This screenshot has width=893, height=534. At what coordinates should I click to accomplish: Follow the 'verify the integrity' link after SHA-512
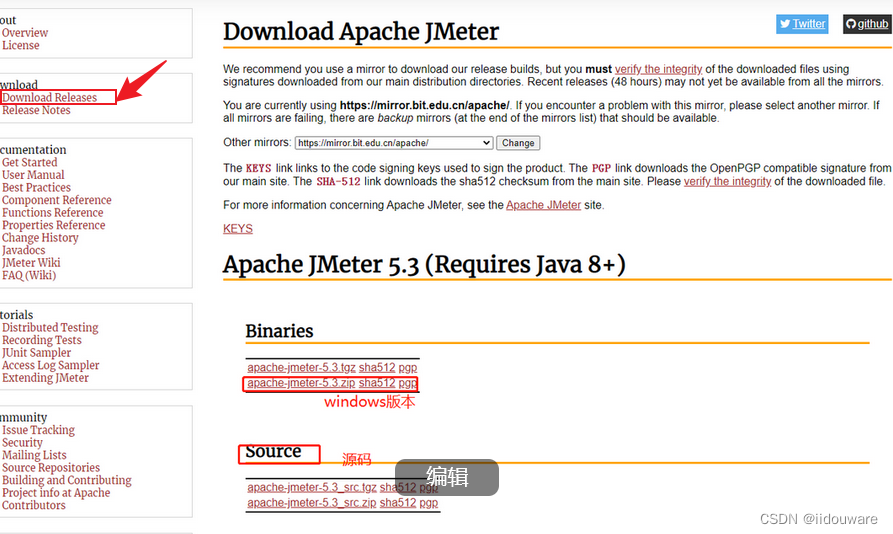727,181
